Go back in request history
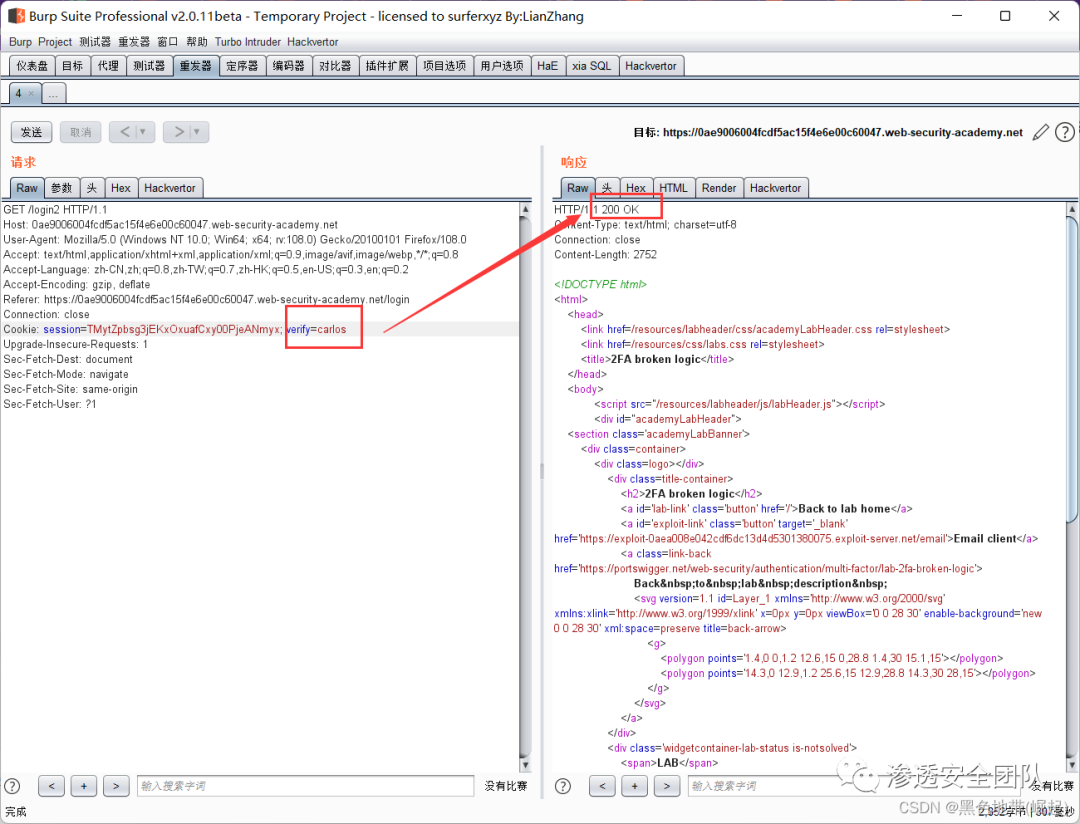The height and width of the screenshot is (824, 1080). click(x=125, y=132)
